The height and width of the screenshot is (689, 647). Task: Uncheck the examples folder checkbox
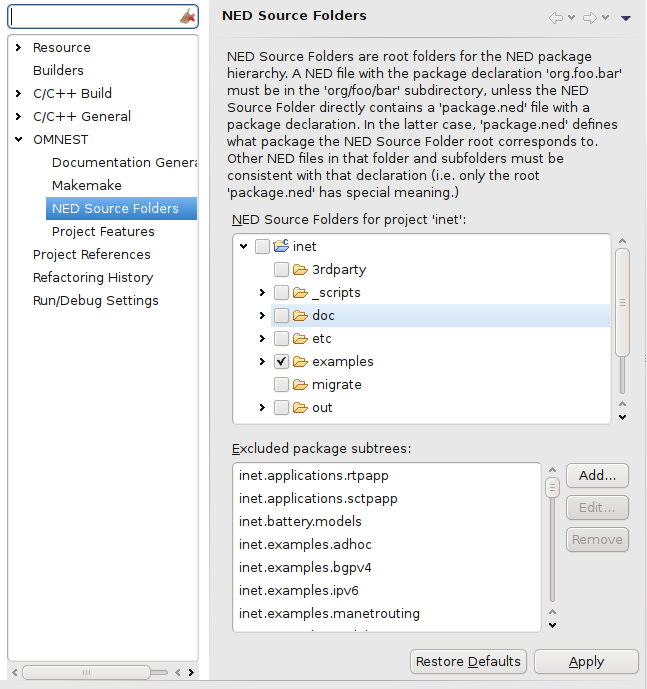pyautogui.click(x=281, y=361)
